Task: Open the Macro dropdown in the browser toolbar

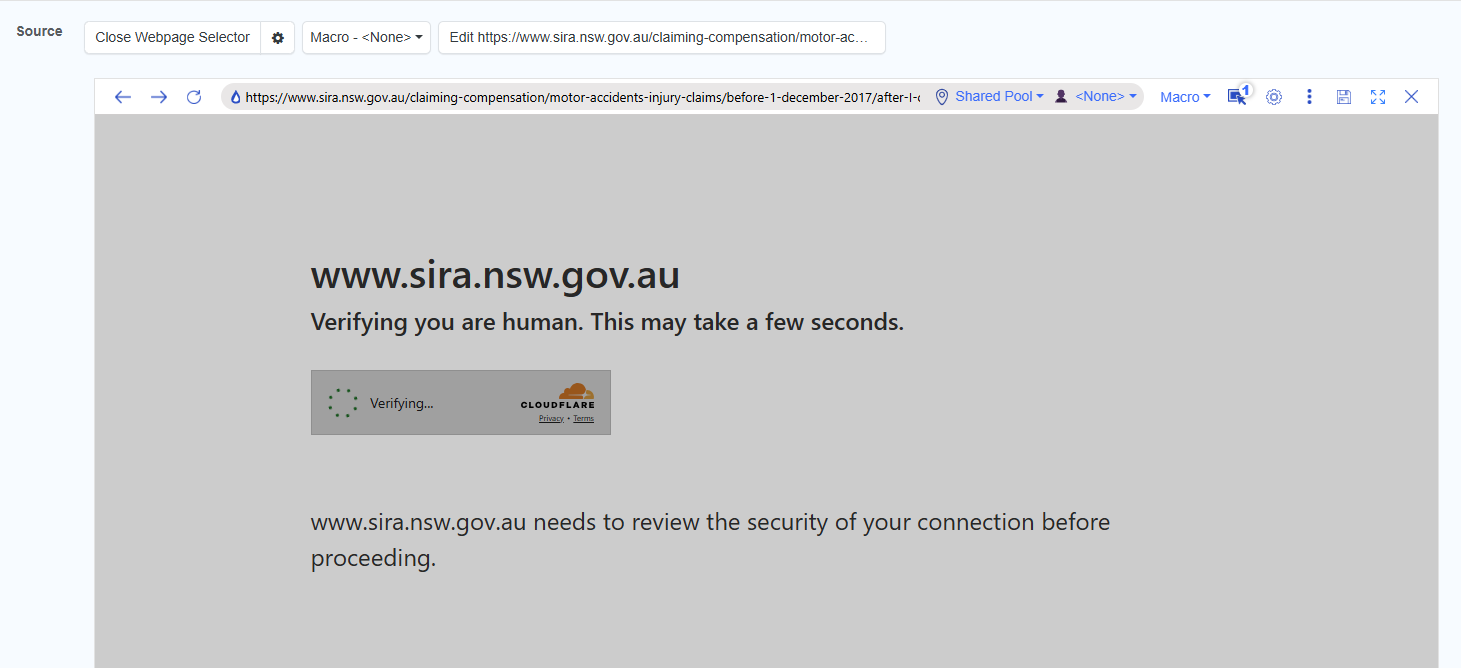Action: tap(1185, 97)
